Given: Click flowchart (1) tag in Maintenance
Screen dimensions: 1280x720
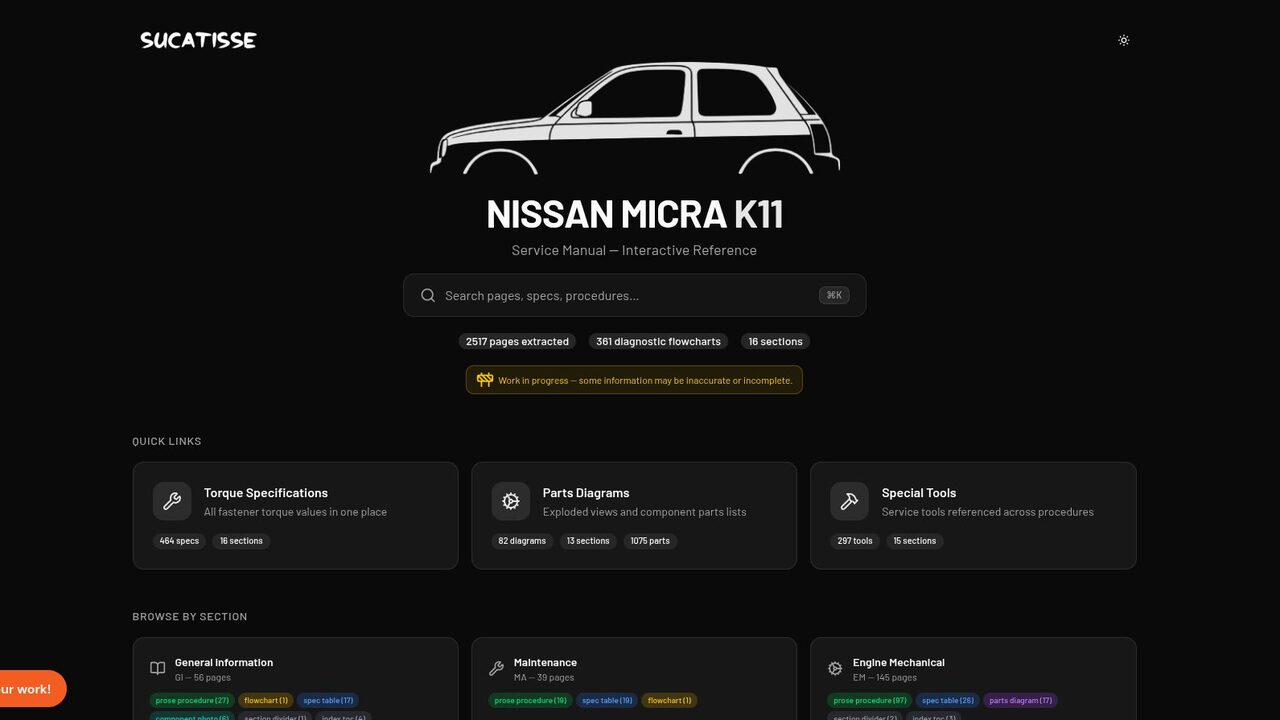Looking at the screenshot, I should 669,700.
